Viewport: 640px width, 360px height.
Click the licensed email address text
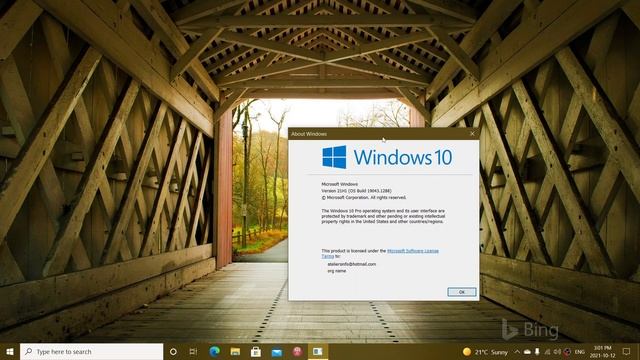coord(351,264)
